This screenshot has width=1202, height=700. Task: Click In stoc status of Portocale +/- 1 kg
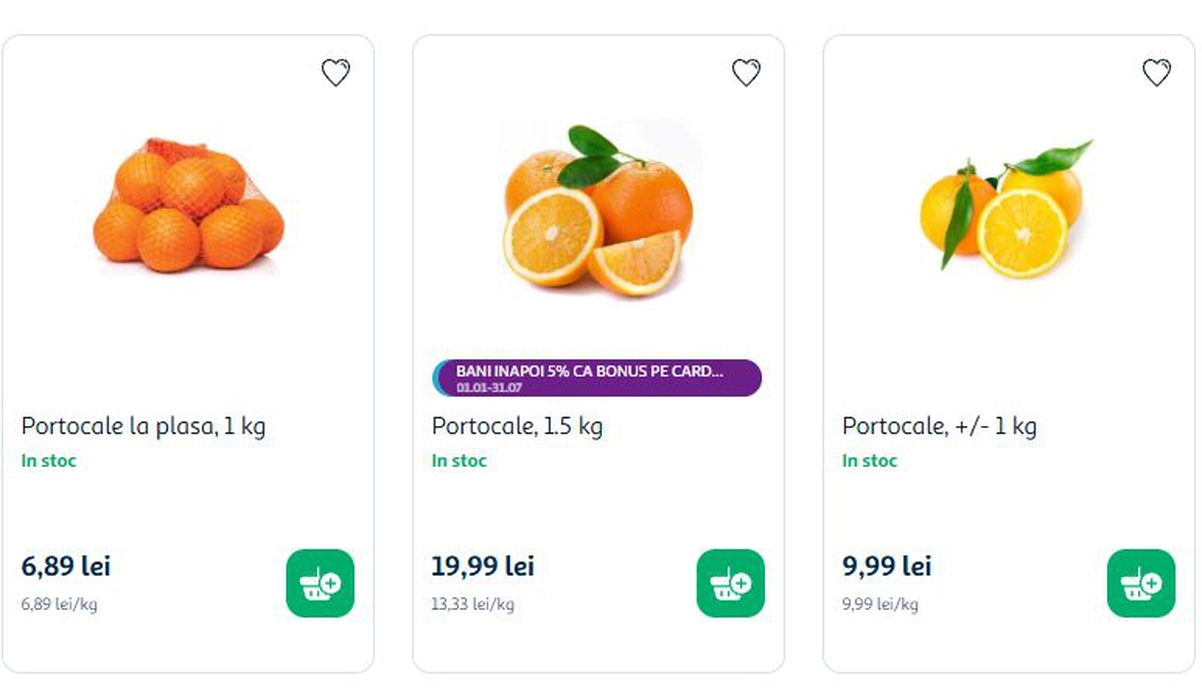point(870,461)
